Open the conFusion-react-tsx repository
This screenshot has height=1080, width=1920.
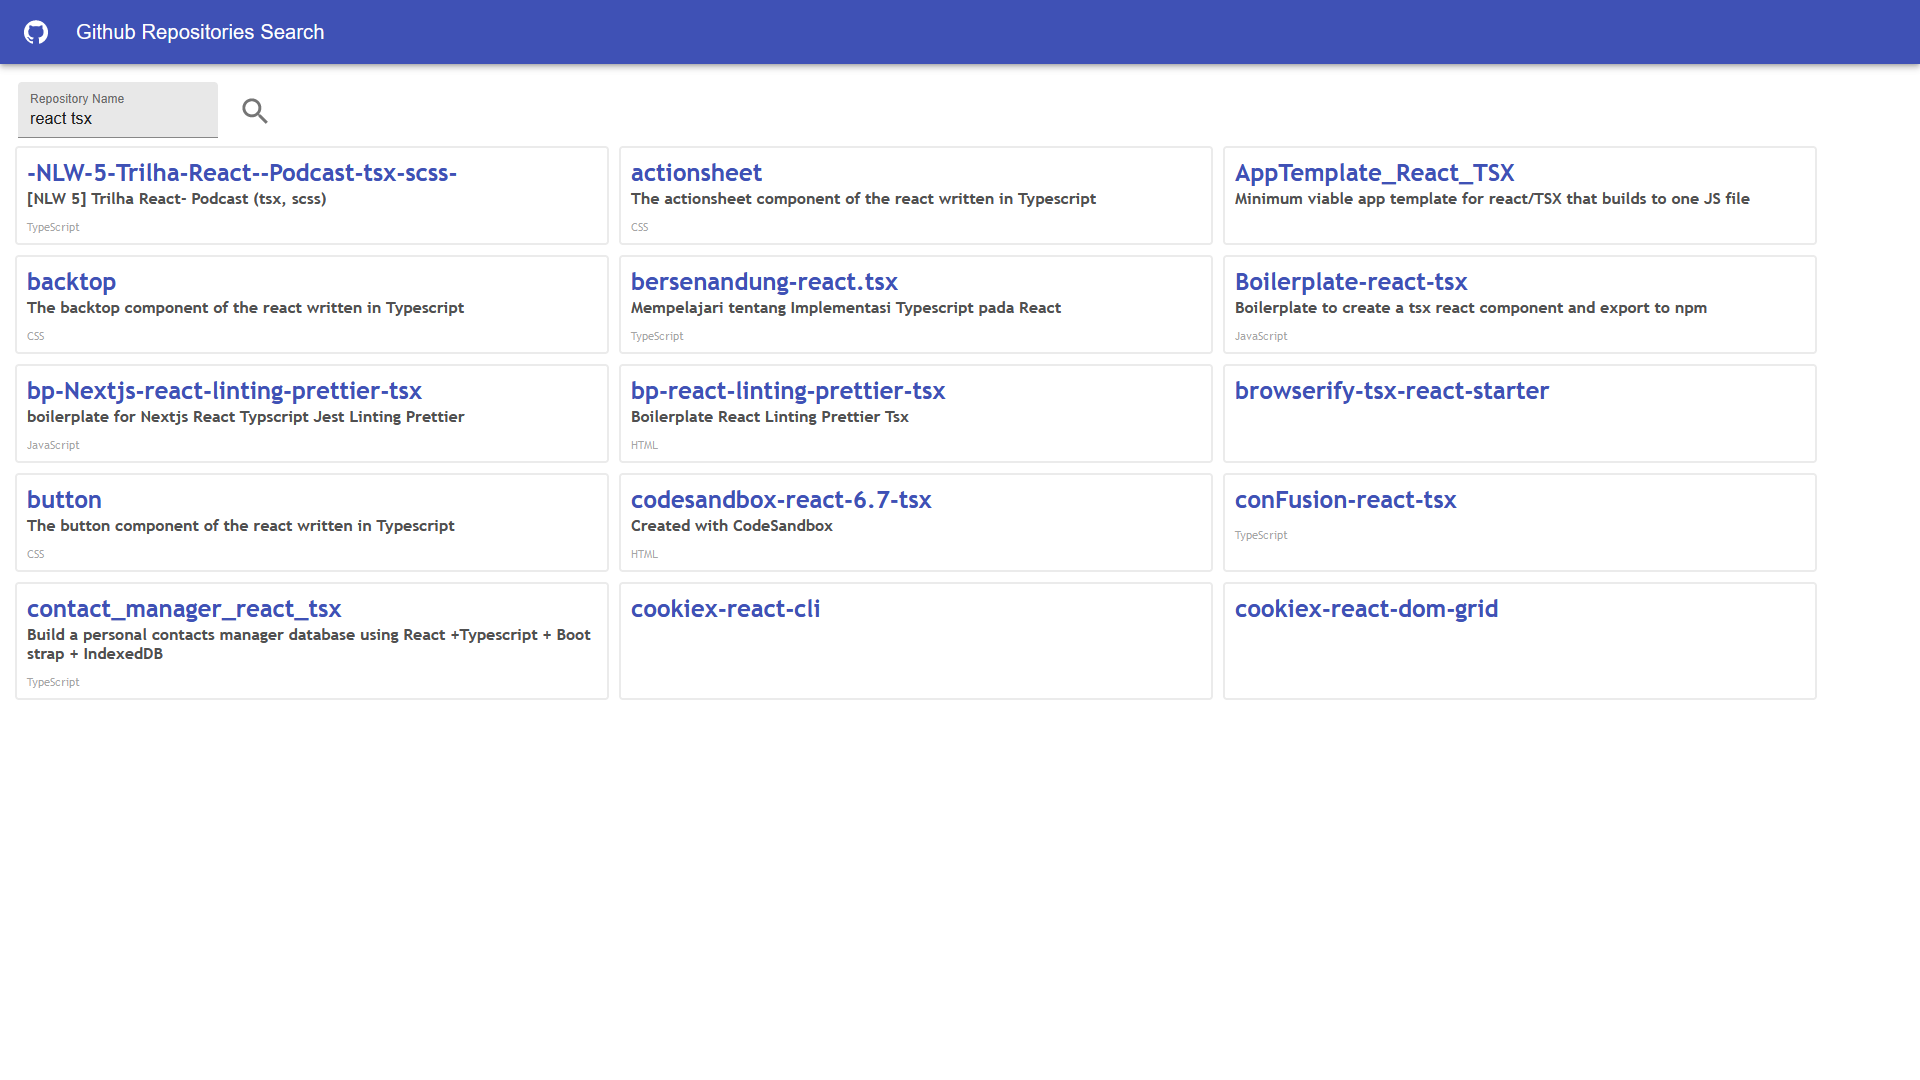[x=1345, y=500]
